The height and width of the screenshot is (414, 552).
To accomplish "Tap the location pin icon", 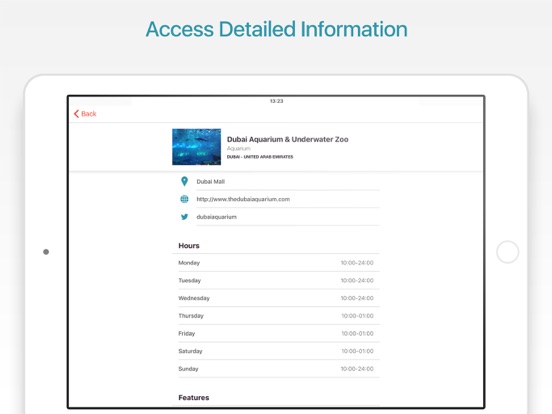I will 184,181.
